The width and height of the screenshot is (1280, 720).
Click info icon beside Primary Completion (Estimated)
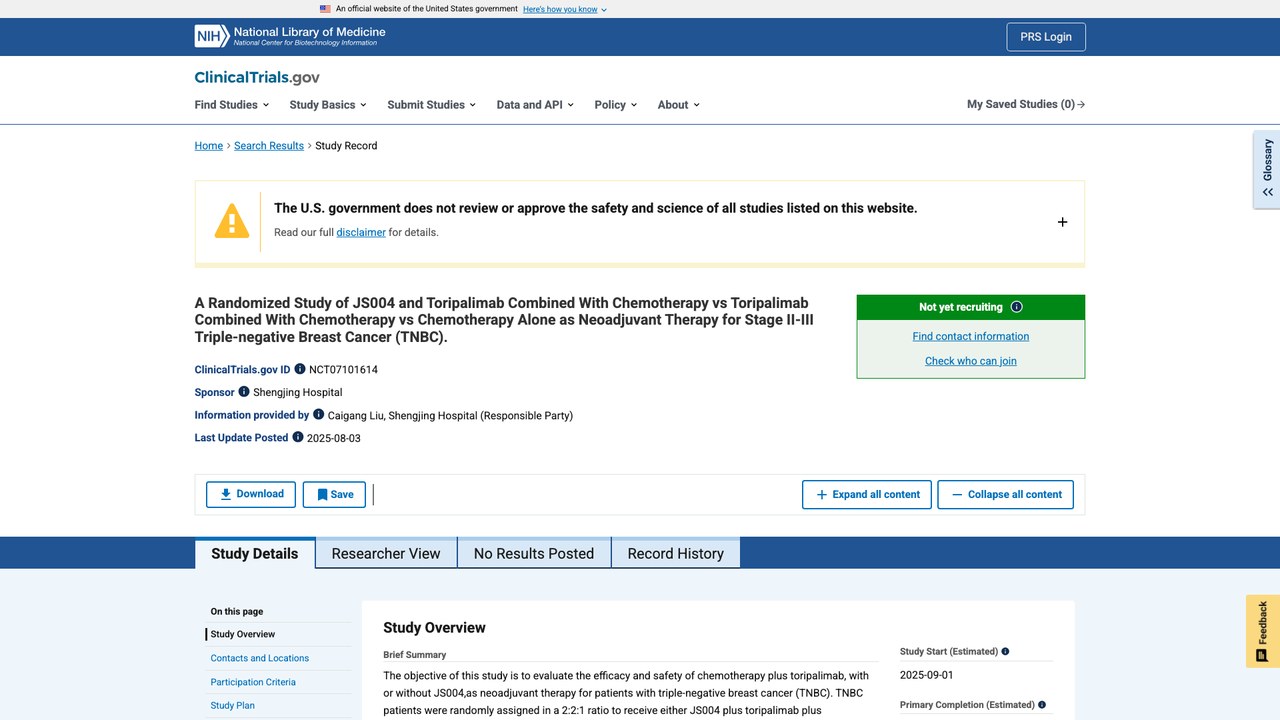coord(1042,705)
